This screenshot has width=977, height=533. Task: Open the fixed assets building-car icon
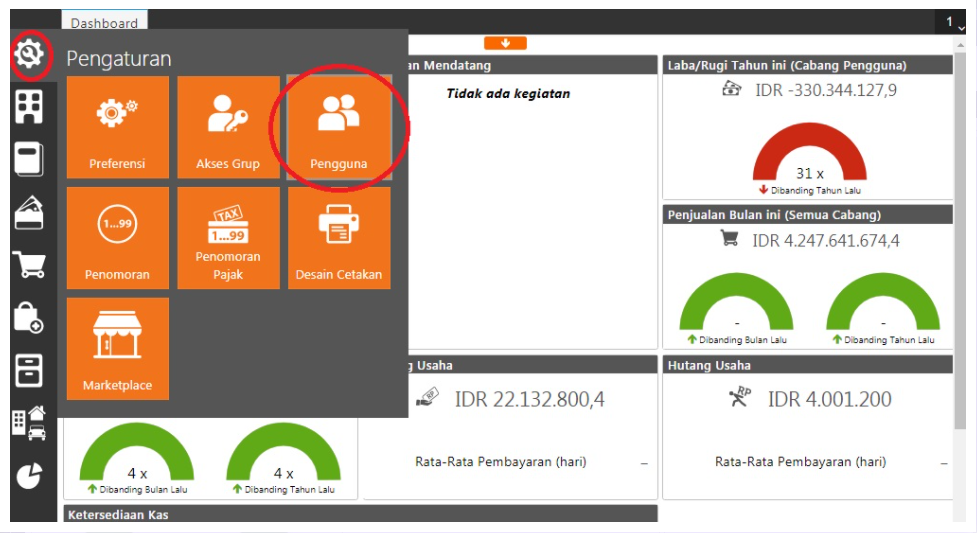pyautogui.click(x=29, y=423)
